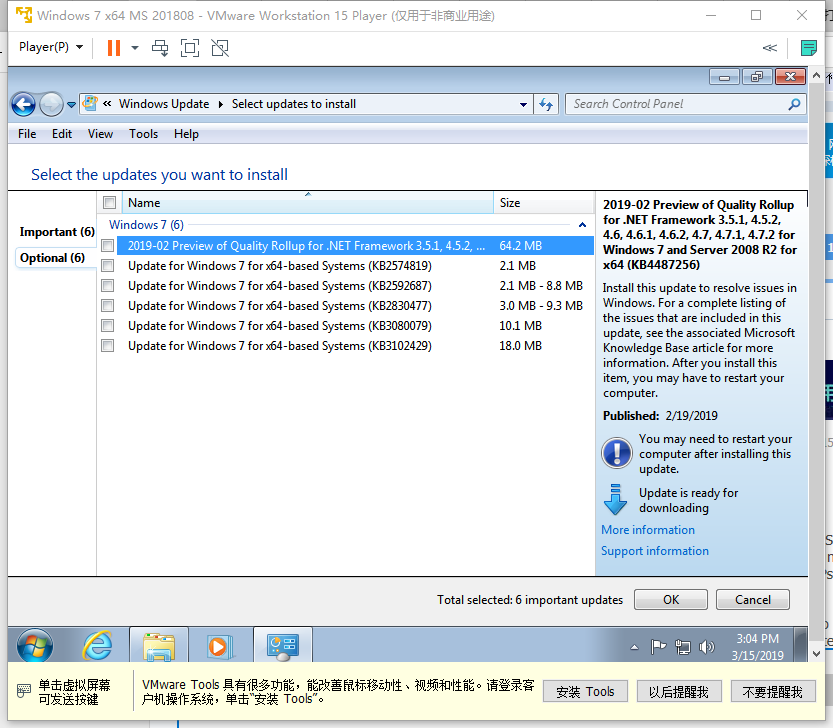Screen dimensions: 833x728
Task: Open the VMware messages note icon
Action: click(x=809, y=48)
